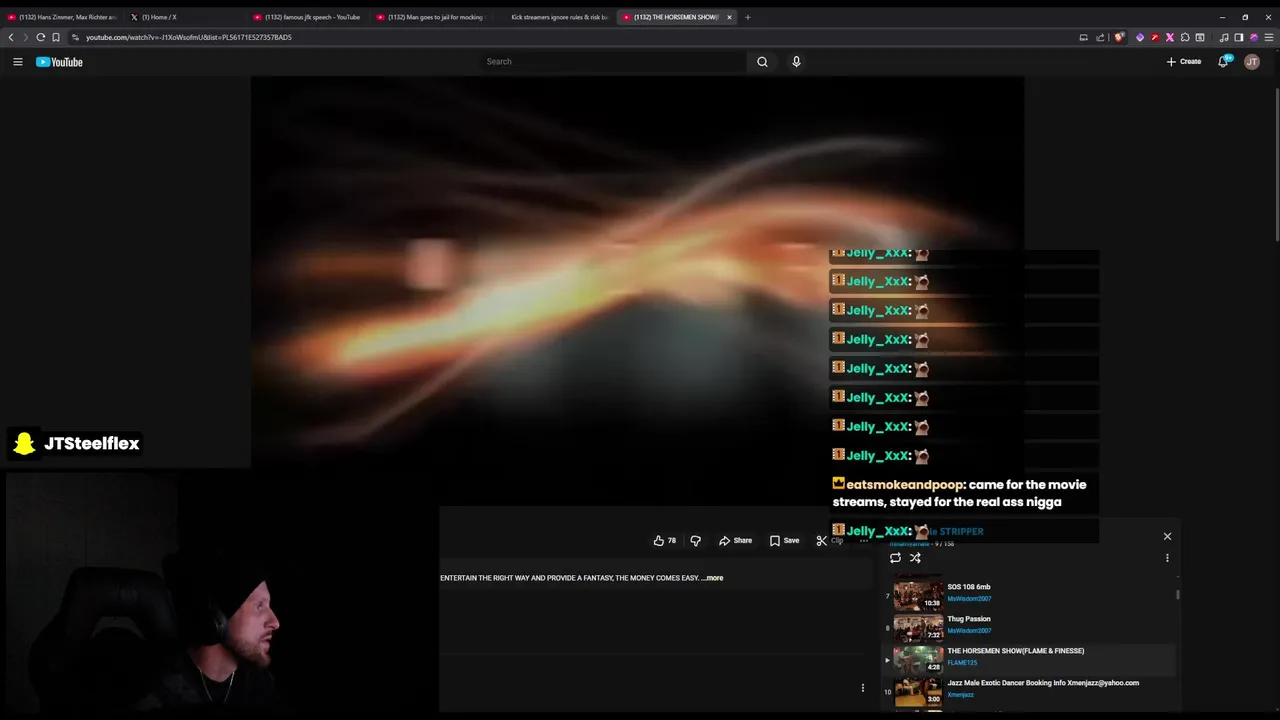Click the browser share page icon
Image resolution: width=1280 pixels, height=720 pixels.
(1100, 37)
